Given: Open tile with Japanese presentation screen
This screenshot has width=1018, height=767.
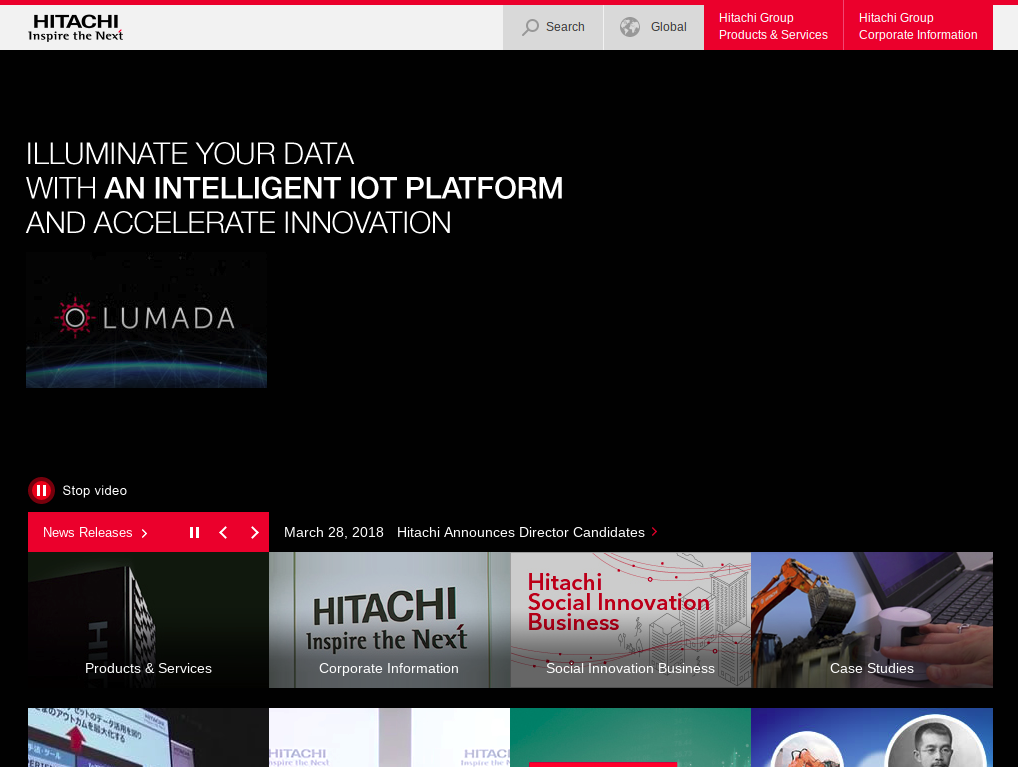Looking at the screenshot, I should [x=148, y=738].
